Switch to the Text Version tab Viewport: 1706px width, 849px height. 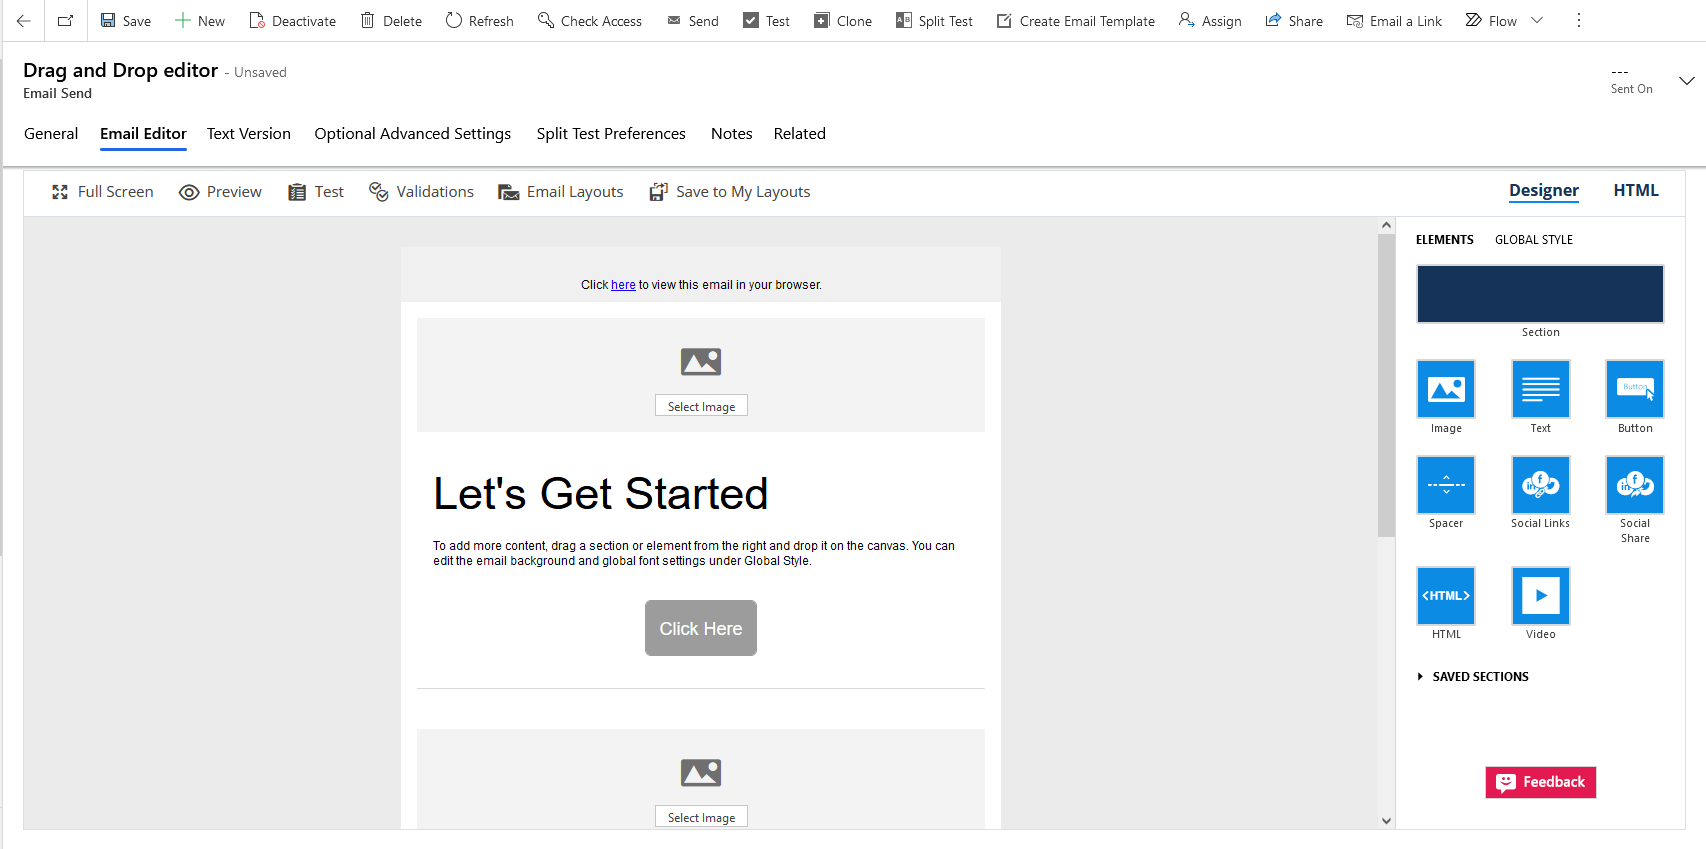[x=248, y=134]
